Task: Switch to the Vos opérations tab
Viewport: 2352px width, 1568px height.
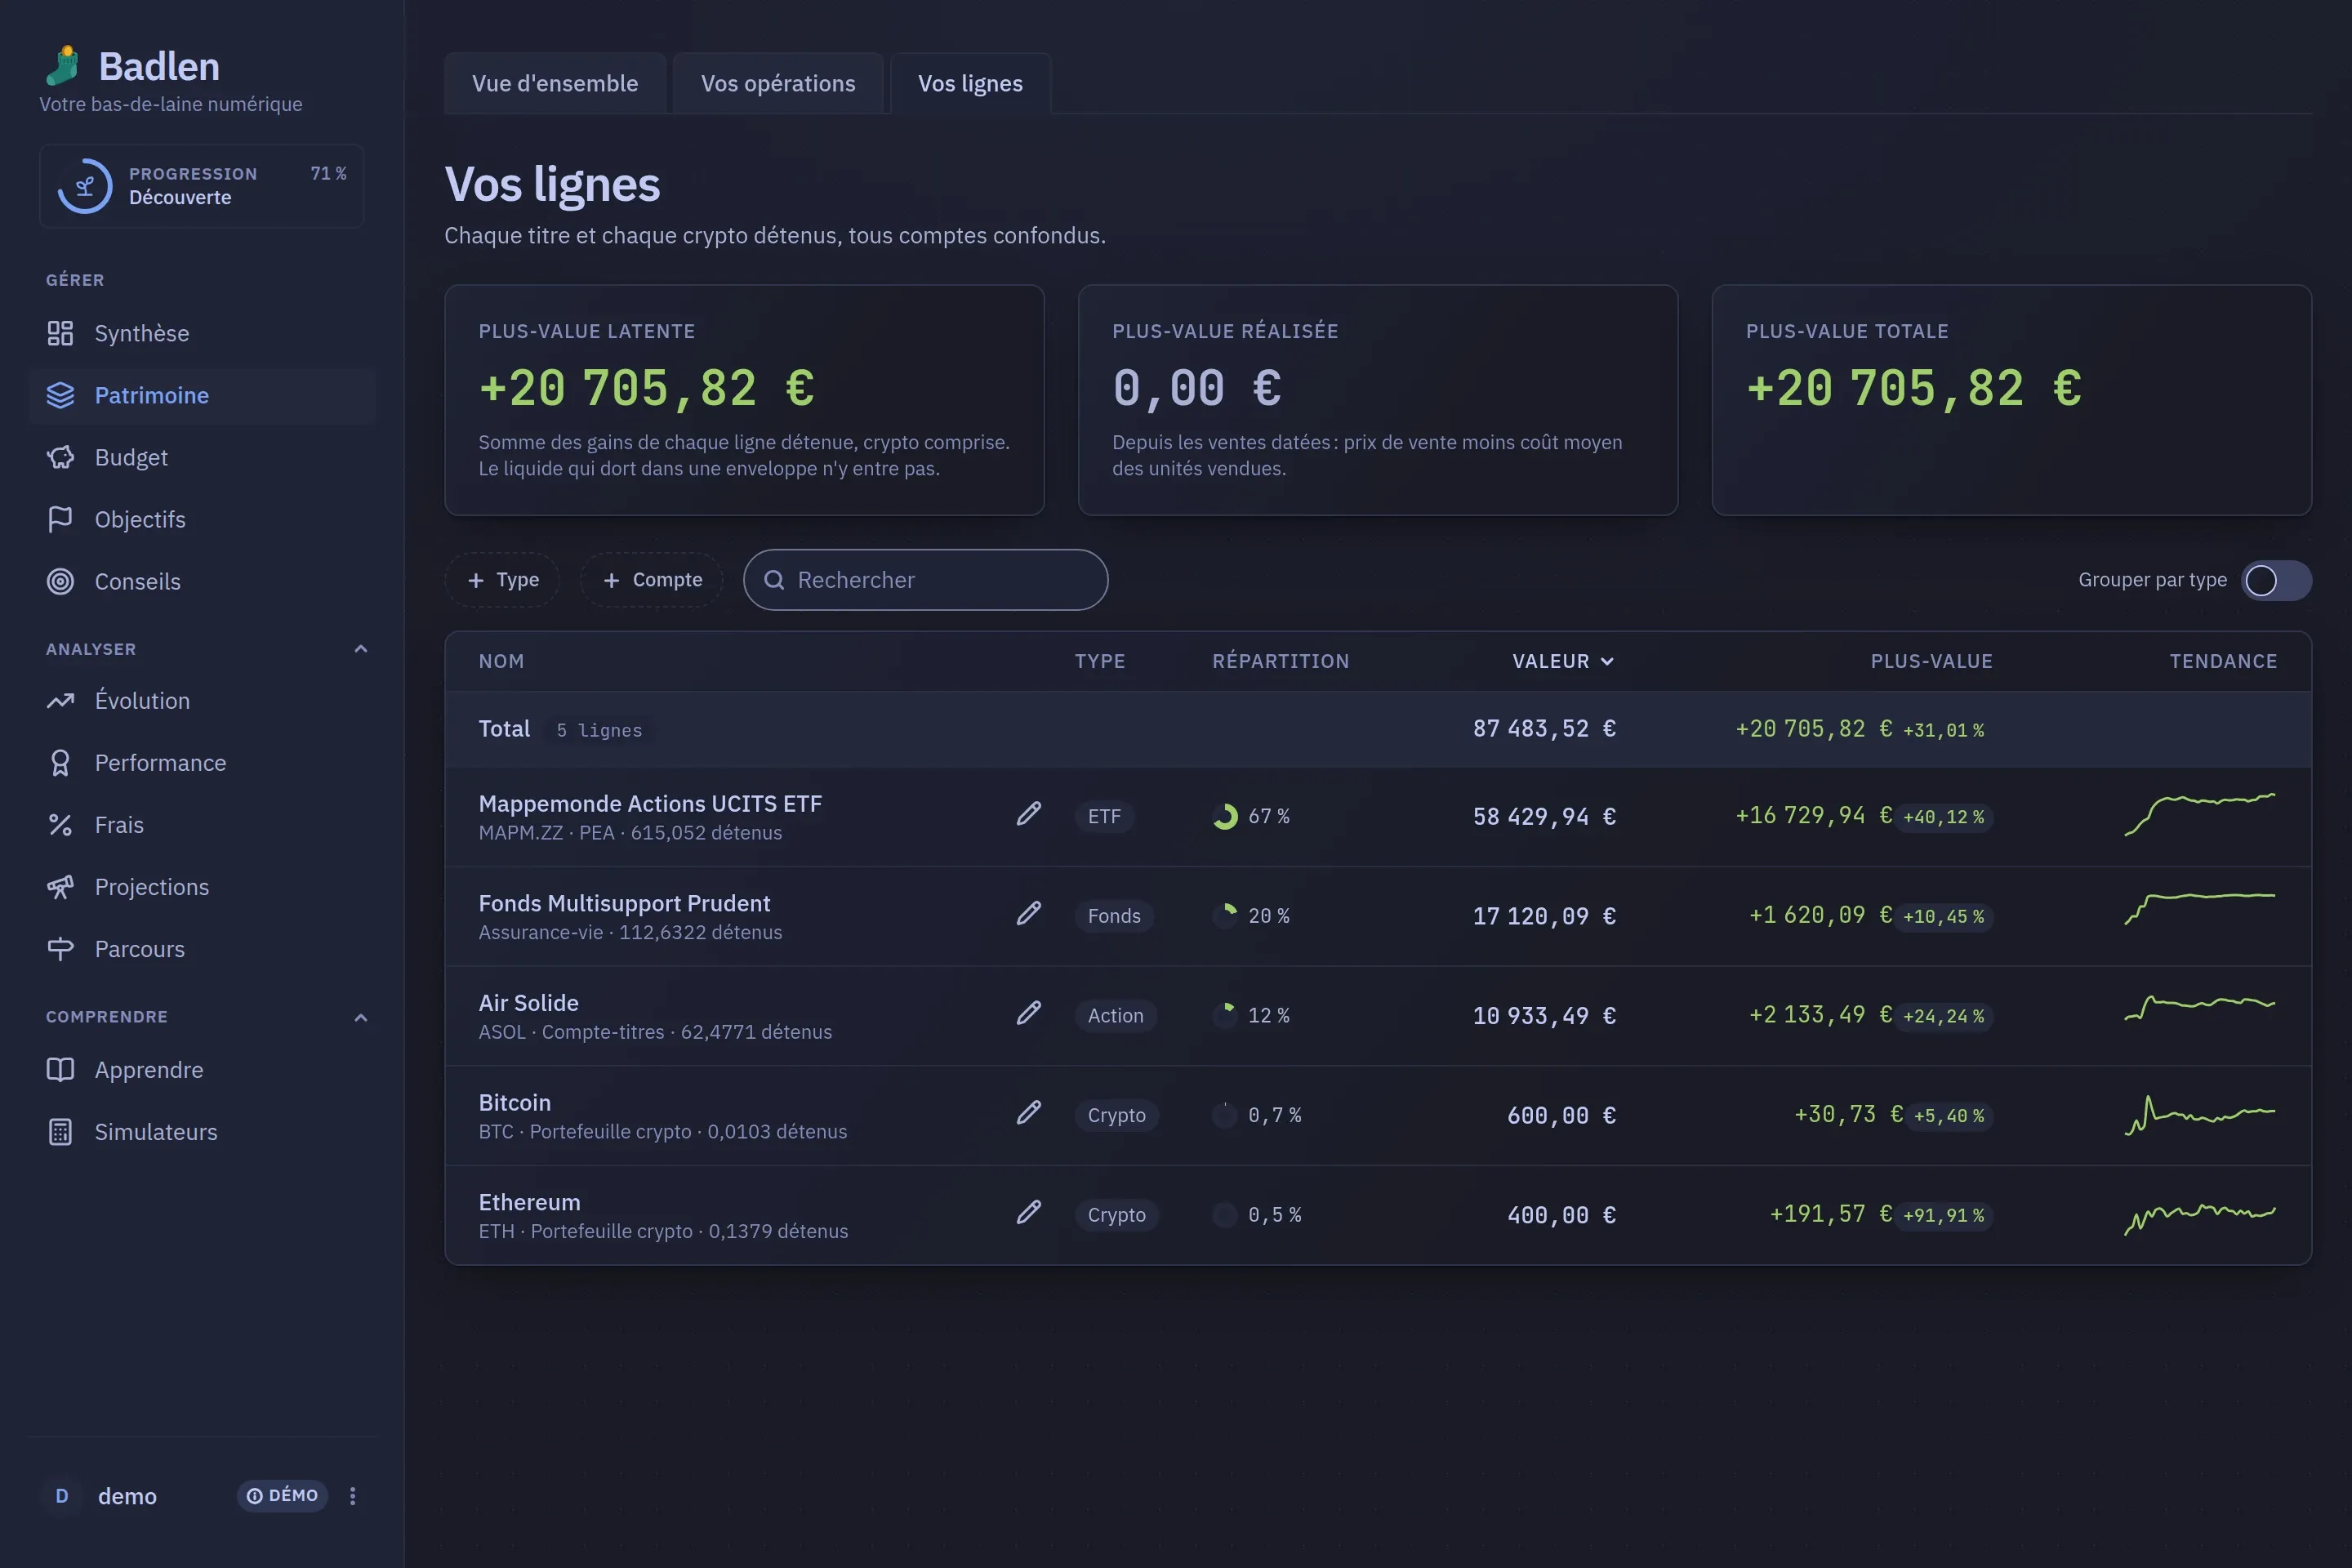Action: [x=778, y=83]
